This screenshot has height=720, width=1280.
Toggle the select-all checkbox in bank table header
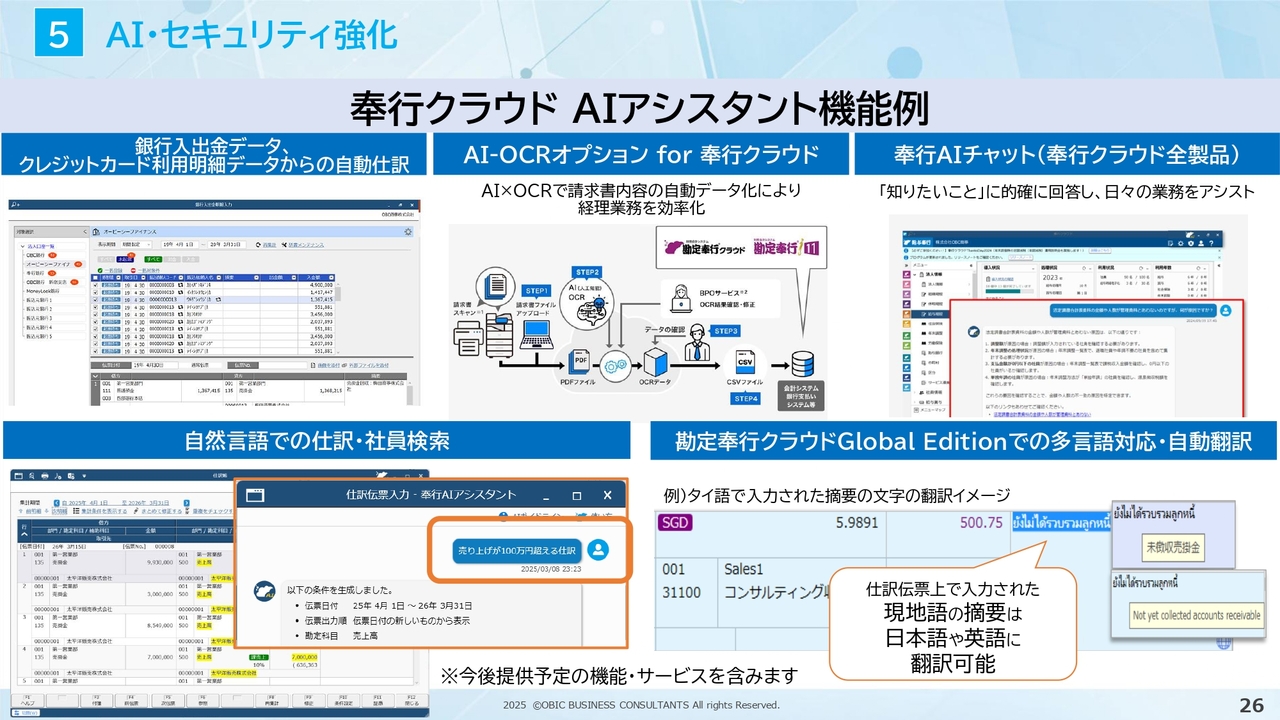(95, 276)
